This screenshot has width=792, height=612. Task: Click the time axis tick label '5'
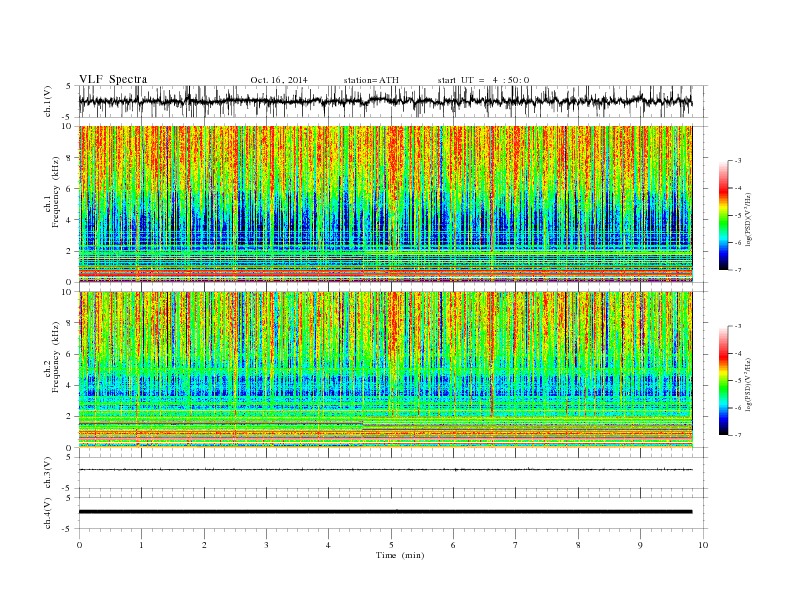[391, 545]
